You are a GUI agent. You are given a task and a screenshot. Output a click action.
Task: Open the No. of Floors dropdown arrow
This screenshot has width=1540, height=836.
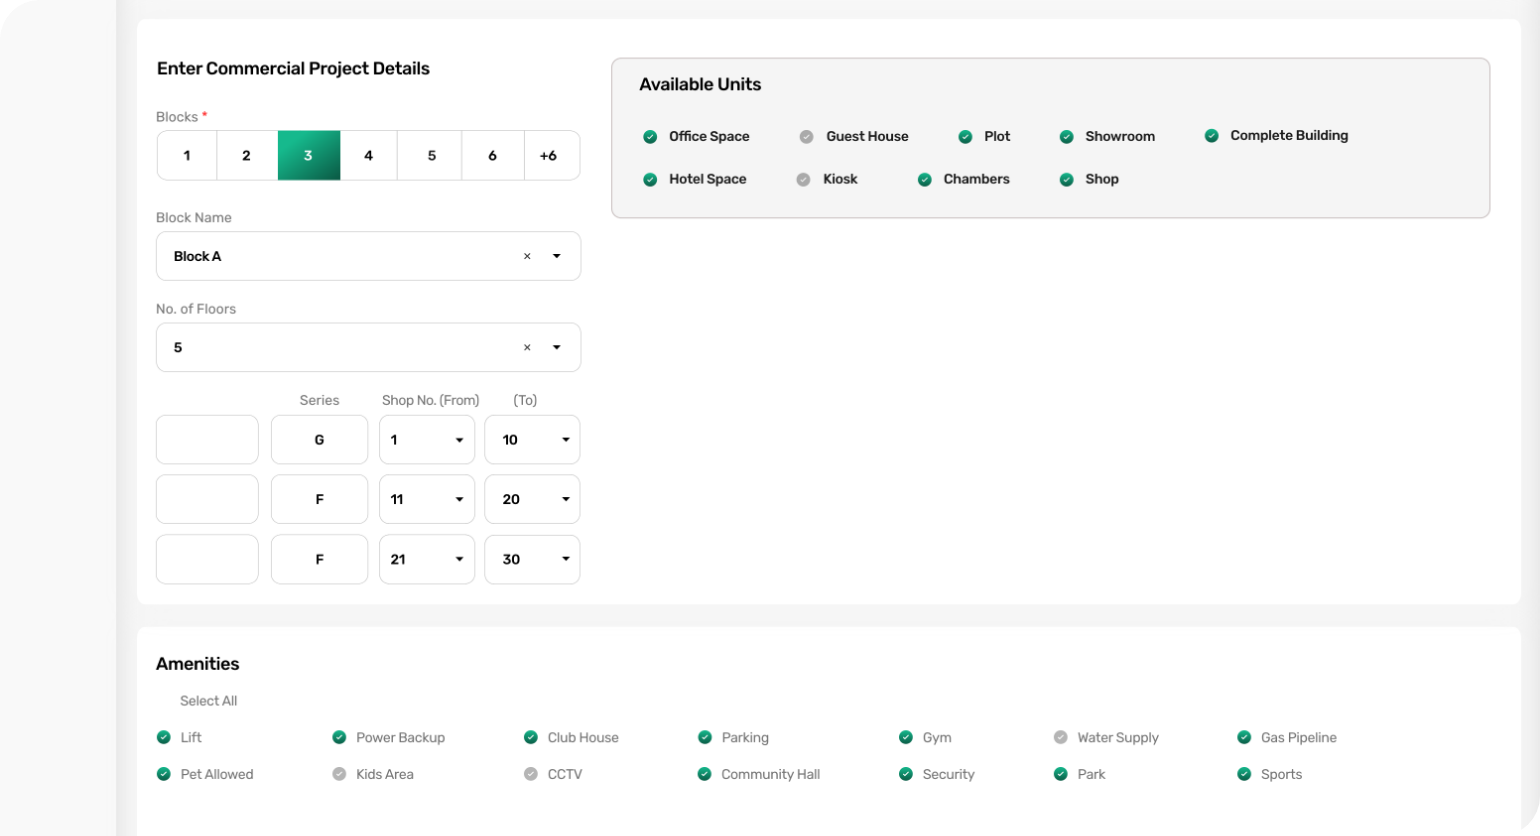click(x=557, y=348)
